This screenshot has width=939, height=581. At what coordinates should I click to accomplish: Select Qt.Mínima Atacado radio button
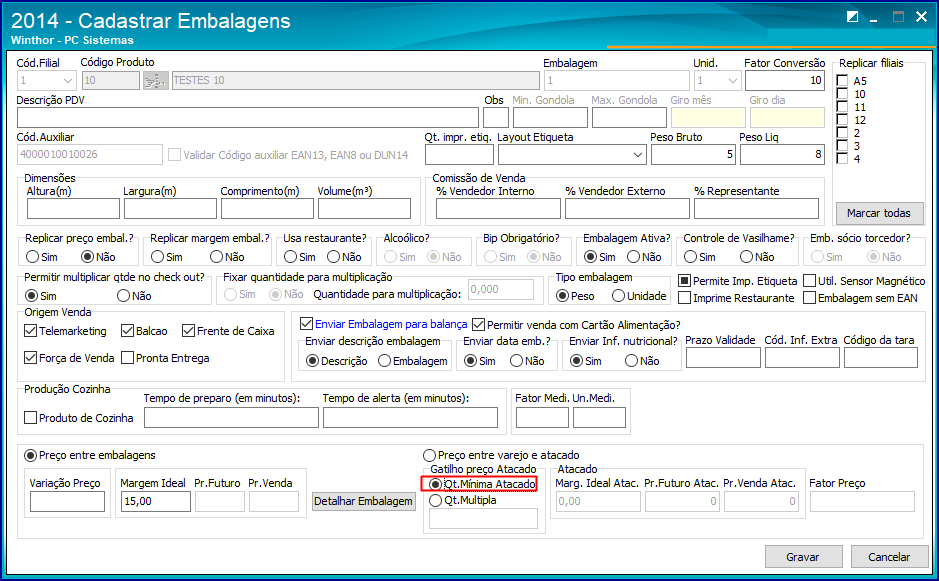[435, 484]
